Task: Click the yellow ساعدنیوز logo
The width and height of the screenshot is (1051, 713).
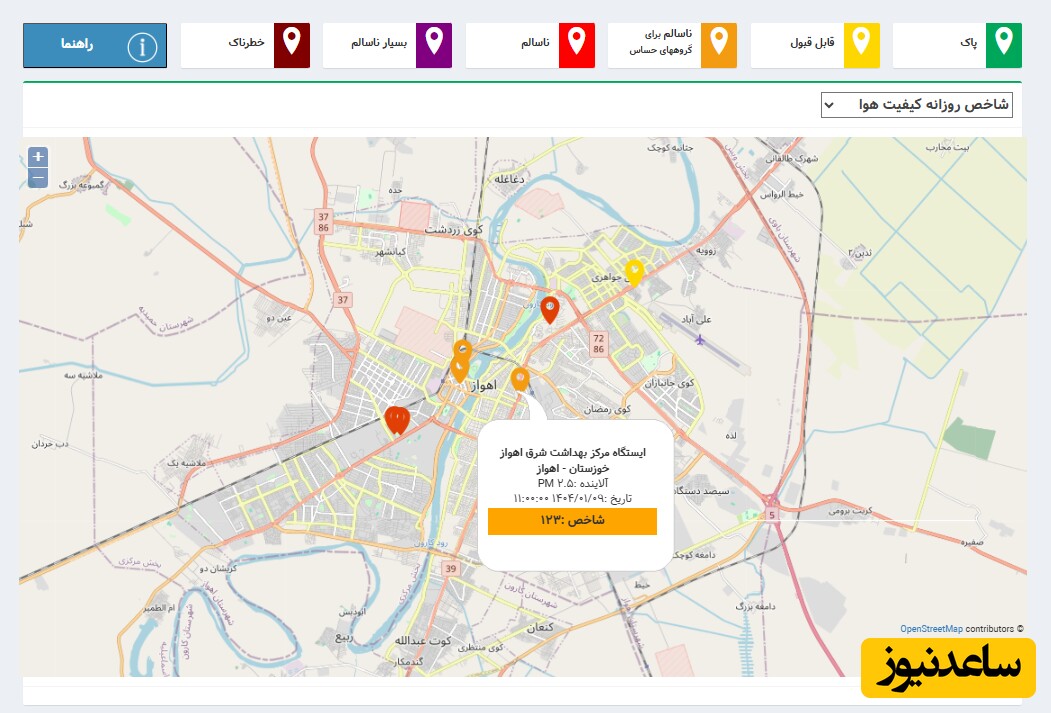Action: pyautogui.click(x=948, y=668)
